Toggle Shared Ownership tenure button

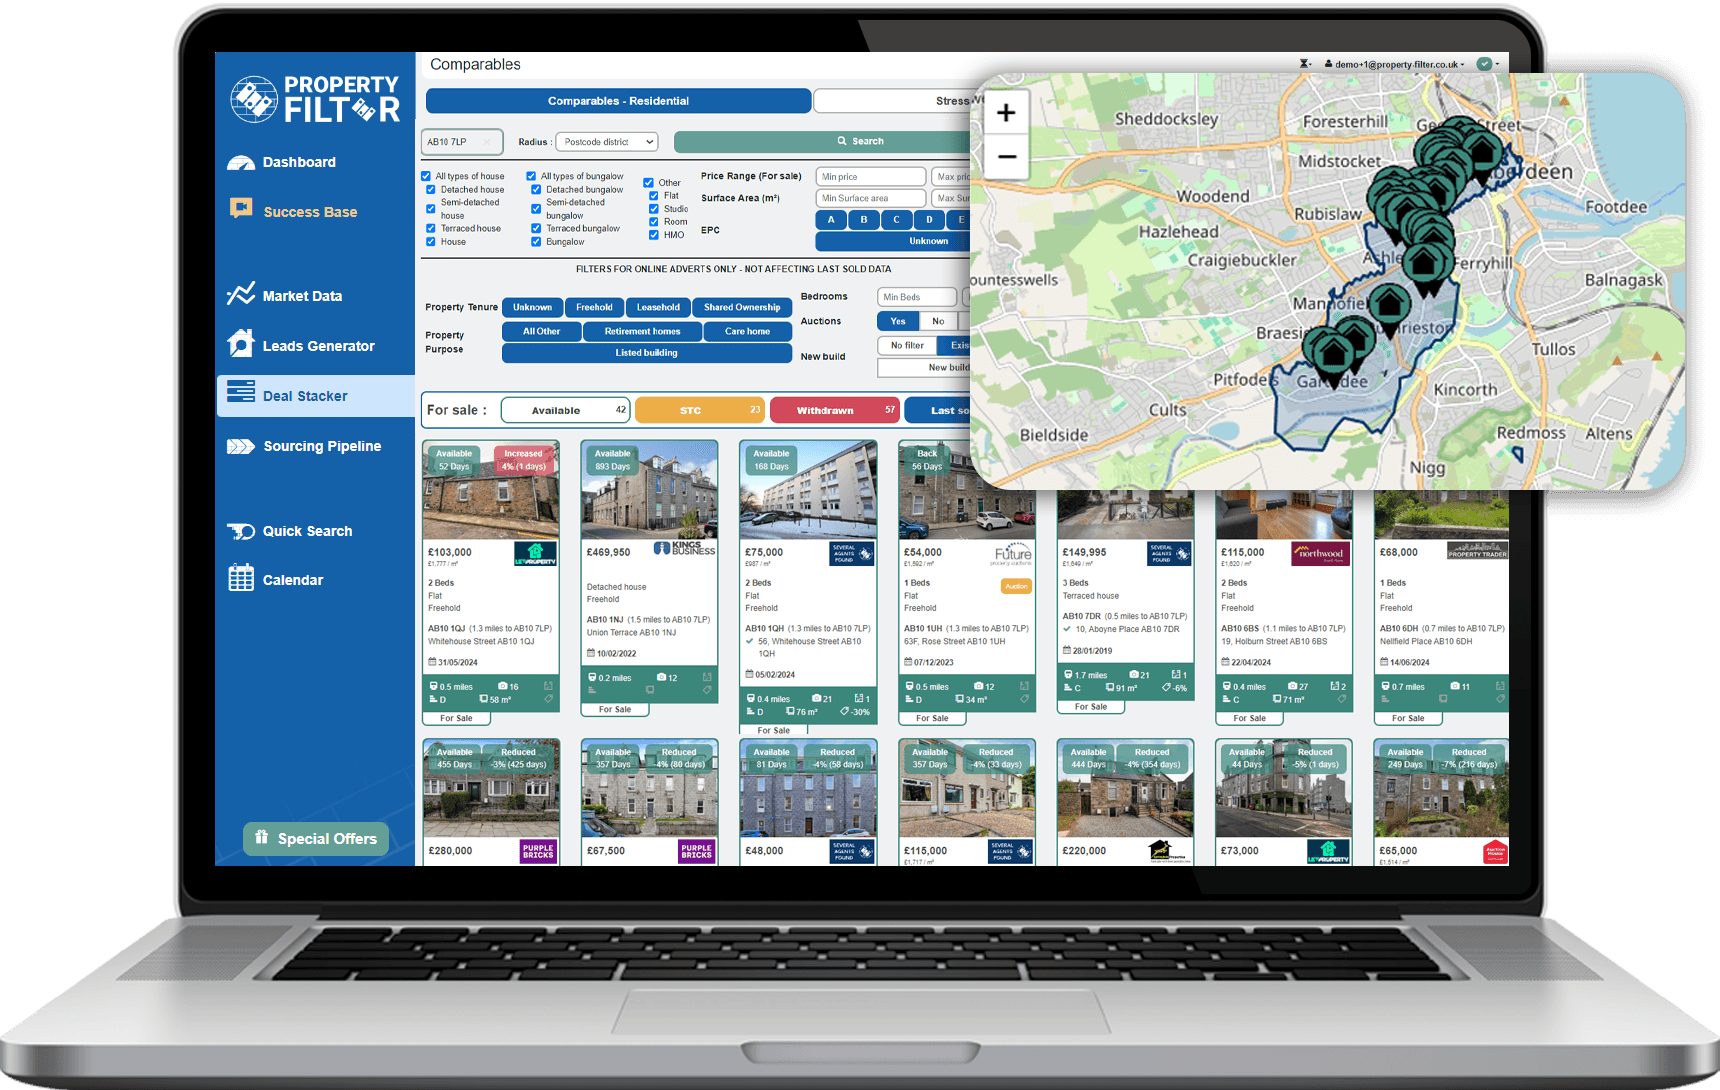click(x=742, y=307)
